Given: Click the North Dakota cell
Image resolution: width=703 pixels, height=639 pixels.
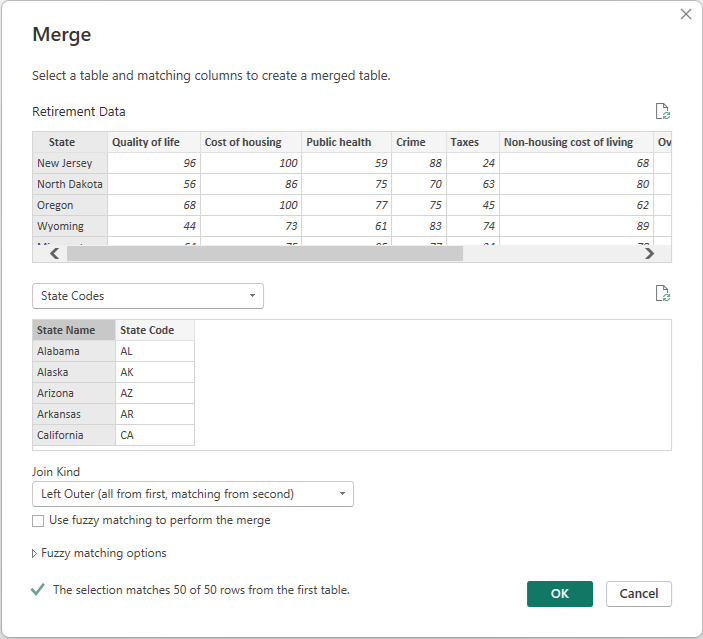Looking at the screenshot, I should coord(70,184).
